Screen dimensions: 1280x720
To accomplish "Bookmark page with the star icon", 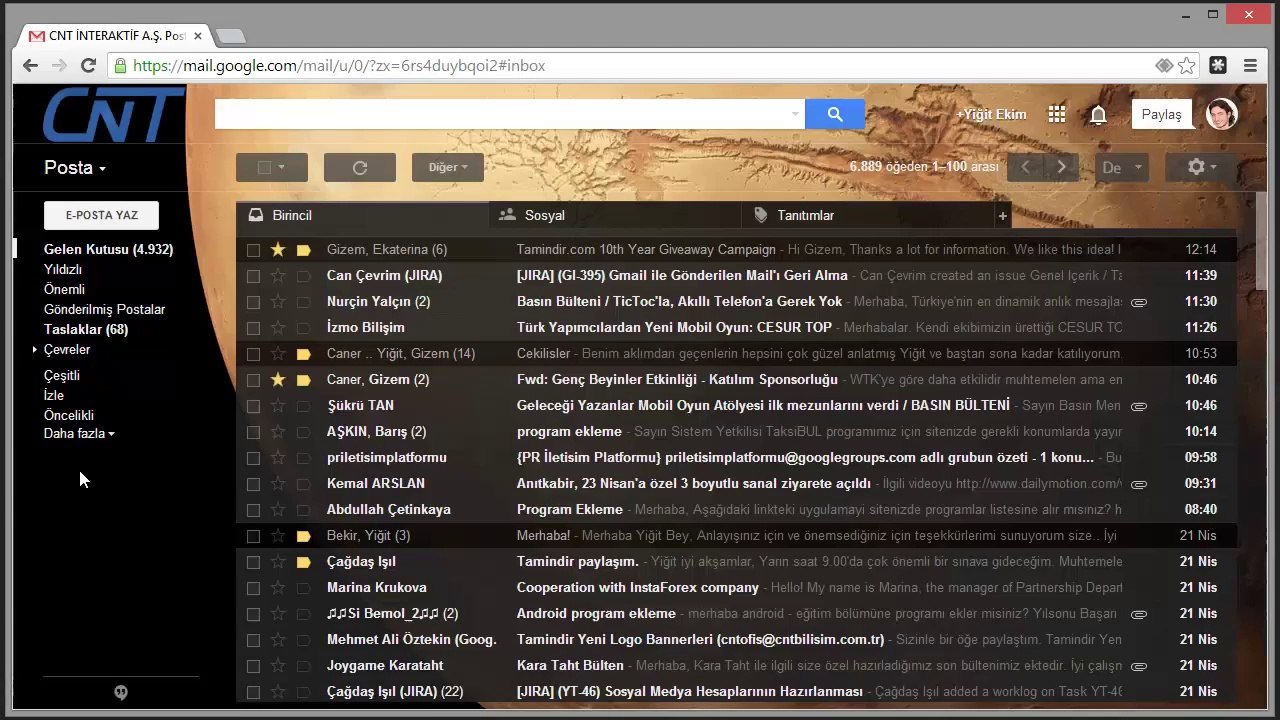I will (1187, 65).
